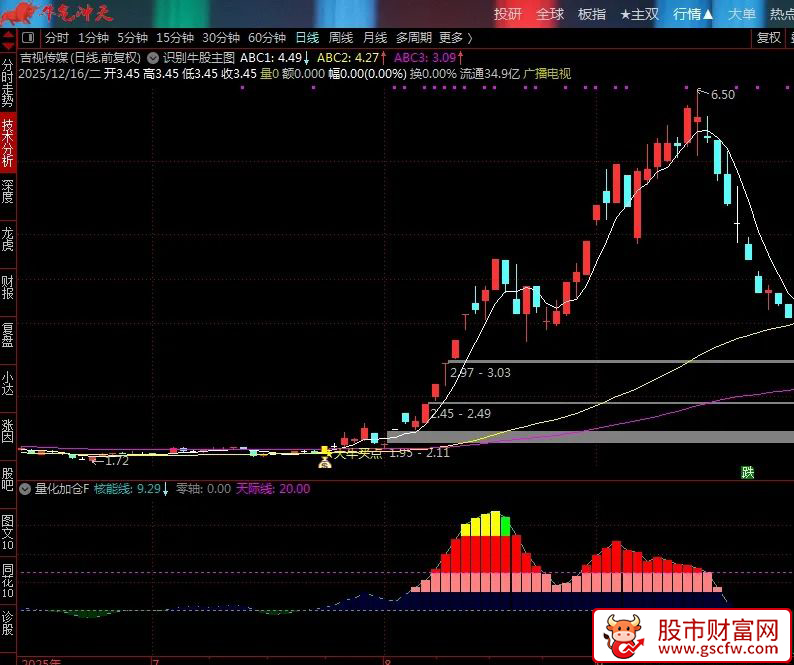Click the 牛气冲天 bull logo
The image size is (794, 665).
tap(57, 13)
